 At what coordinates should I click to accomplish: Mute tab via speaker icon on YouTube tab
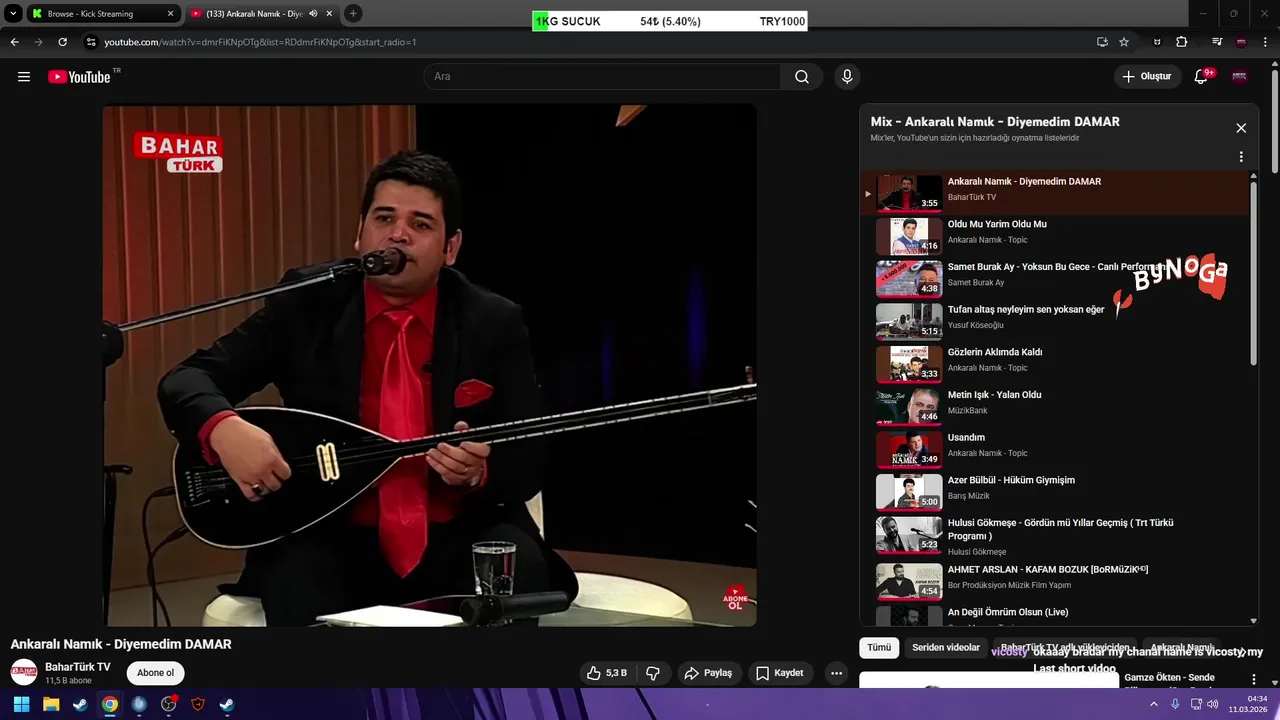tap(313, 14)
